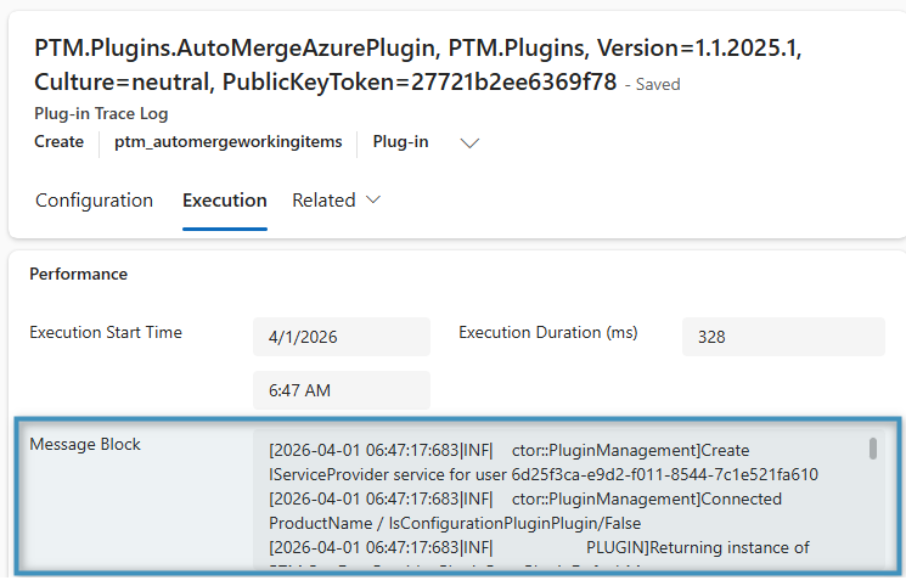
Task: Click the Execution Duration value 328
Action: click(784, 337)
